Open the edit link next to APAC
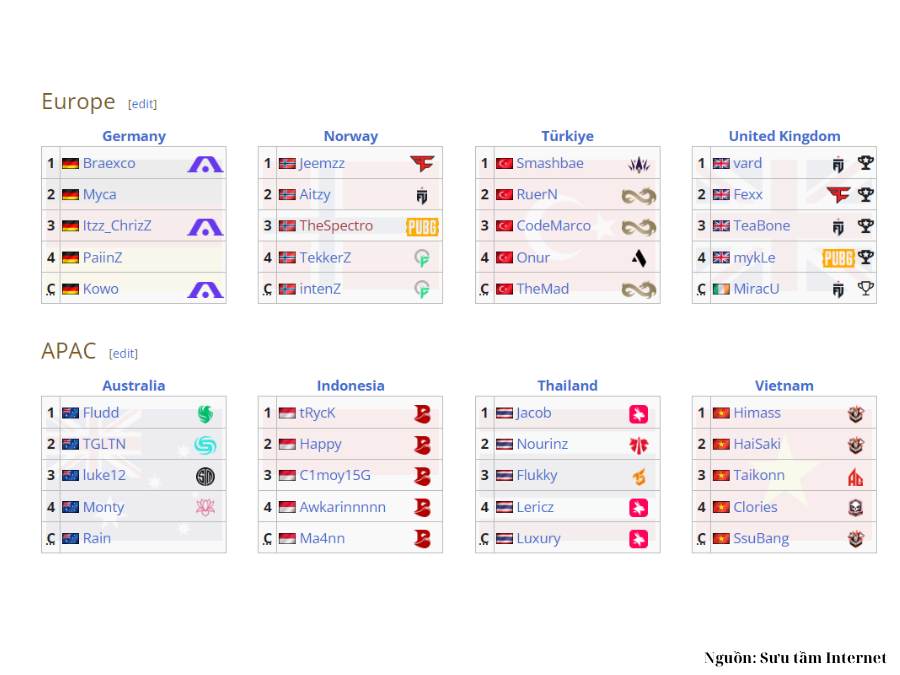Viewport: 900px width, 675px height. 123,354
